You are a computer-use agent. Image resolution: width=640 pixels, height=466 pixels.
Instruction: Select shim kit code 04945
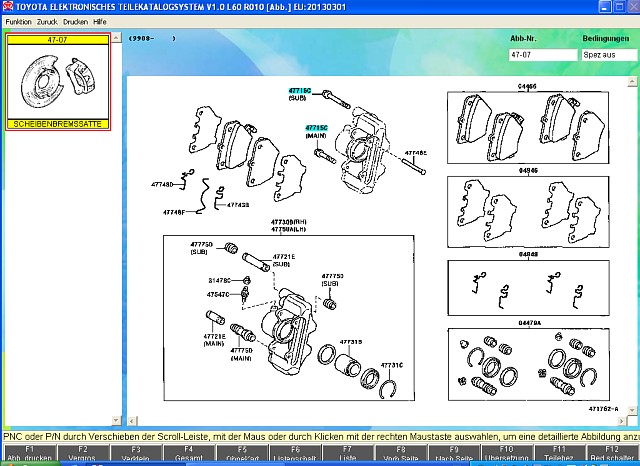coord(528,171)
